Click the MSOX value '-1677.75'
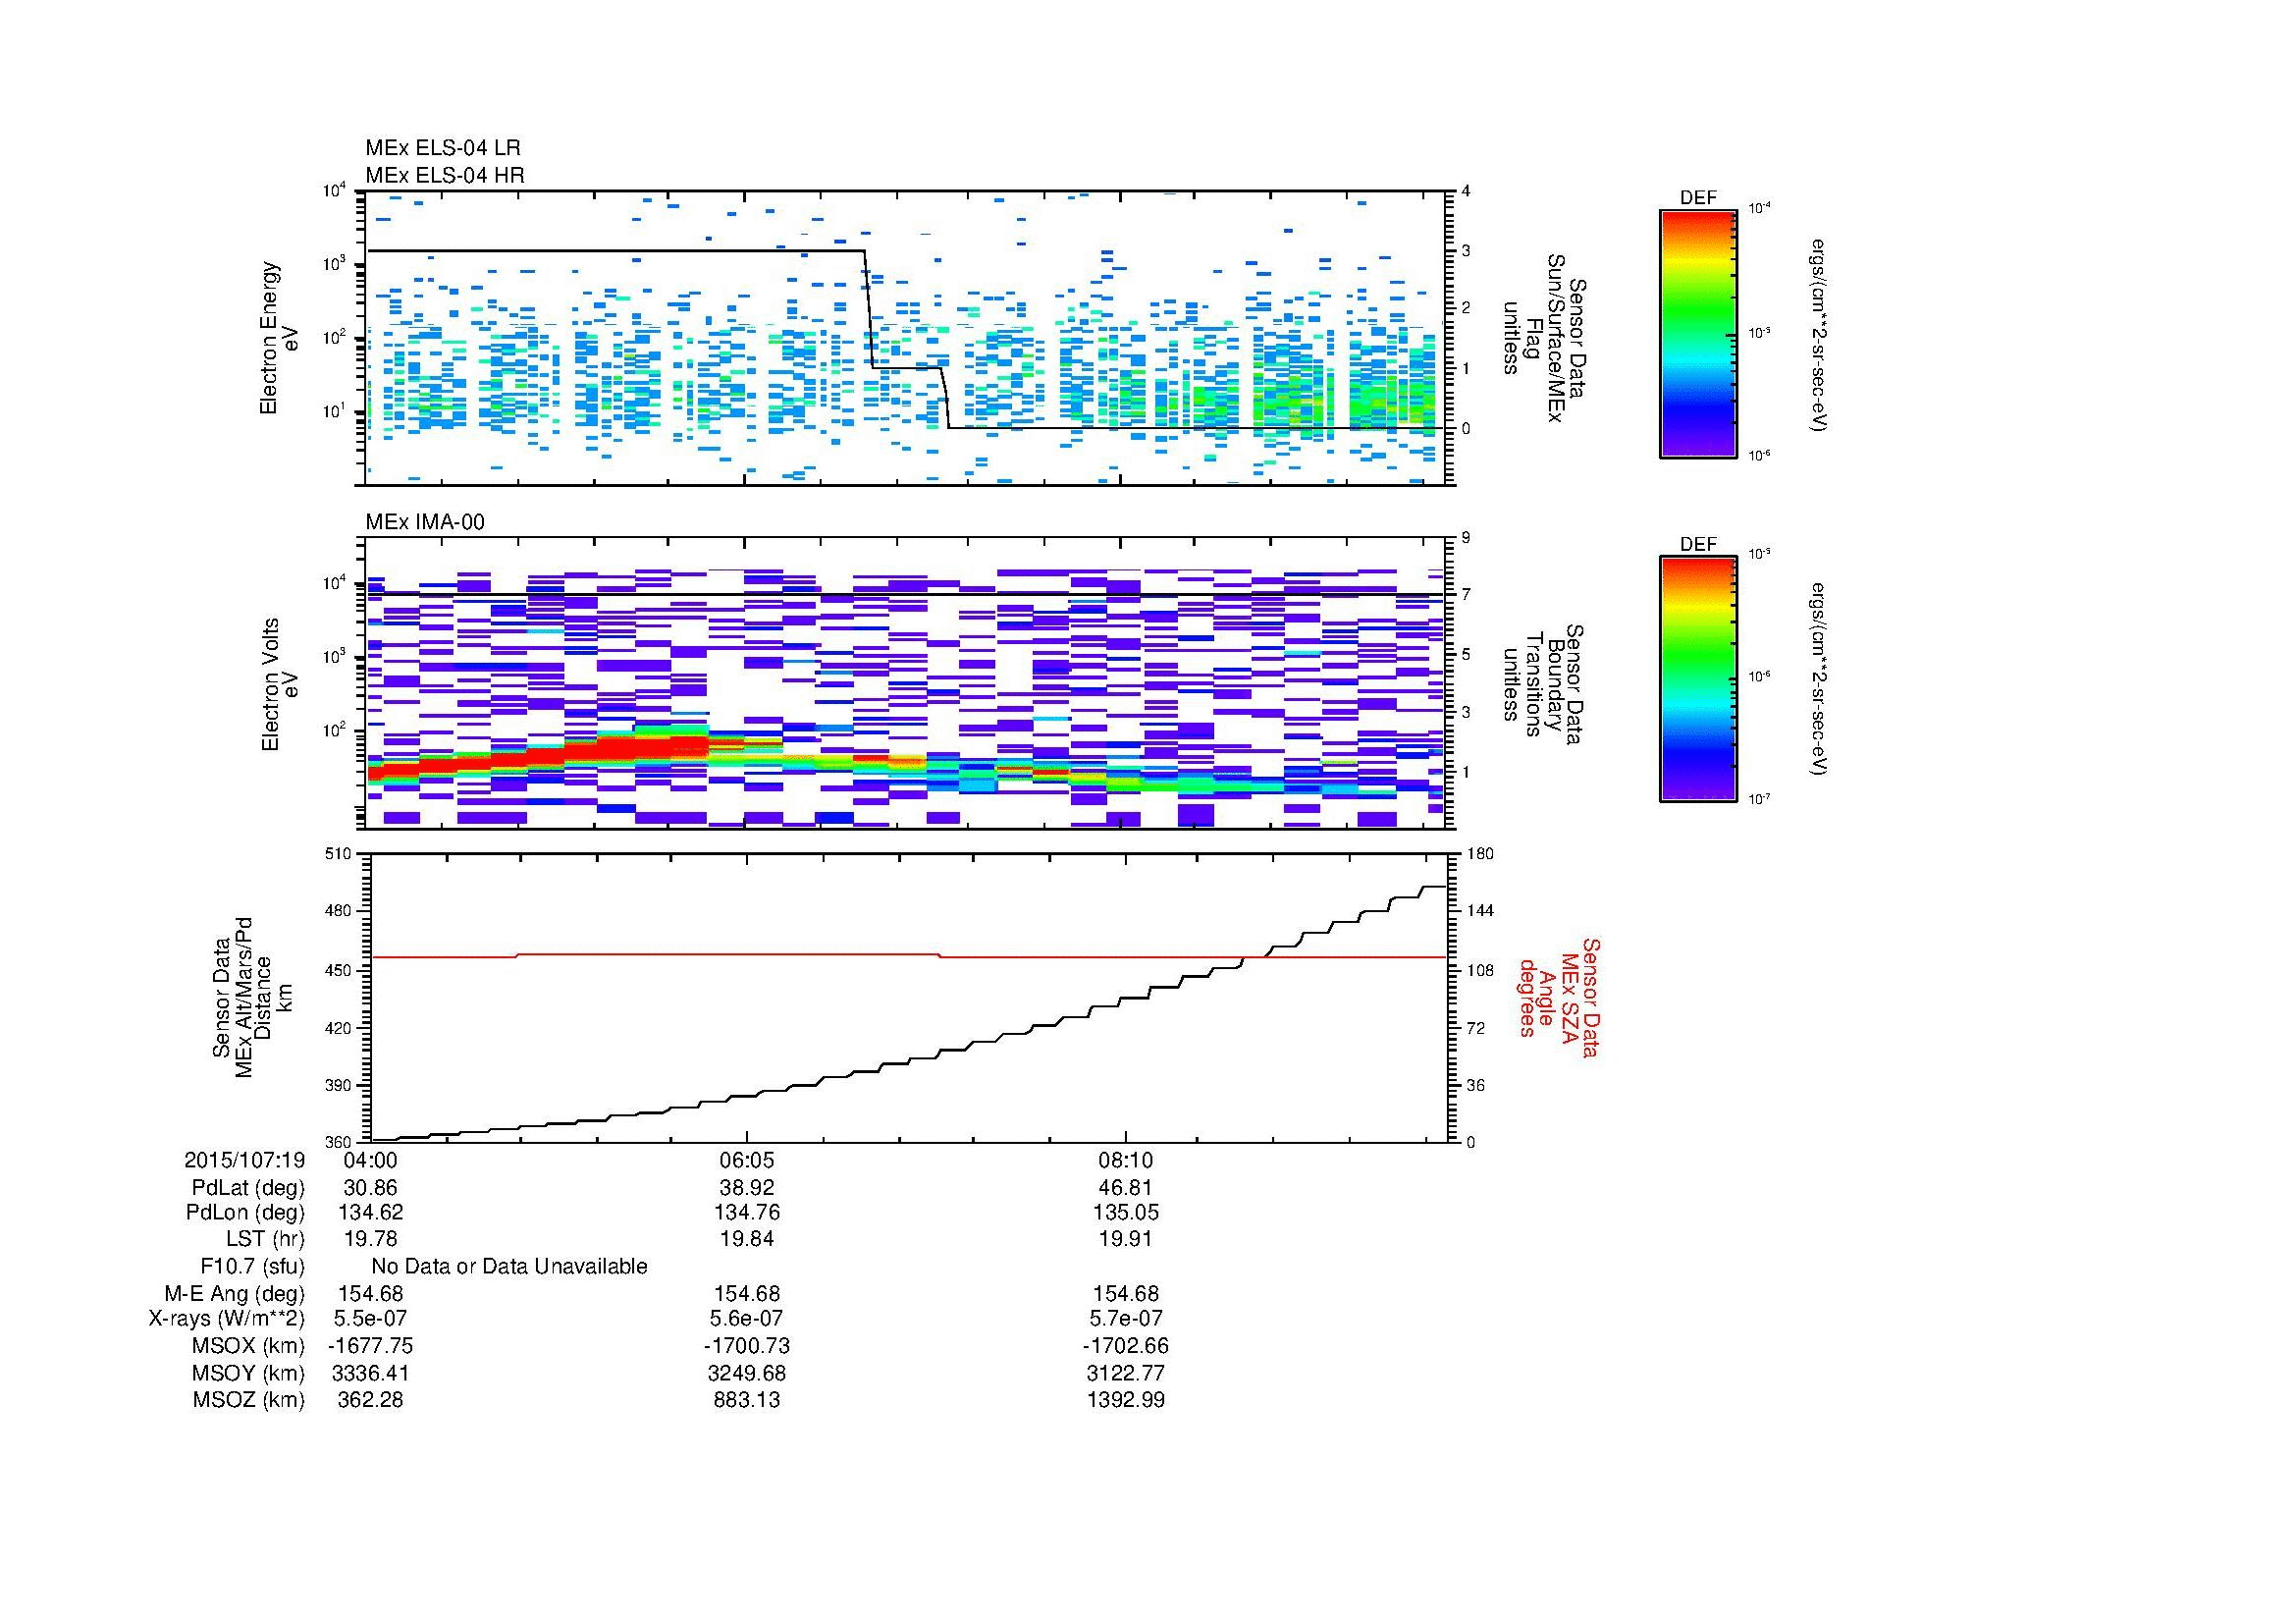 (370, 1346)
